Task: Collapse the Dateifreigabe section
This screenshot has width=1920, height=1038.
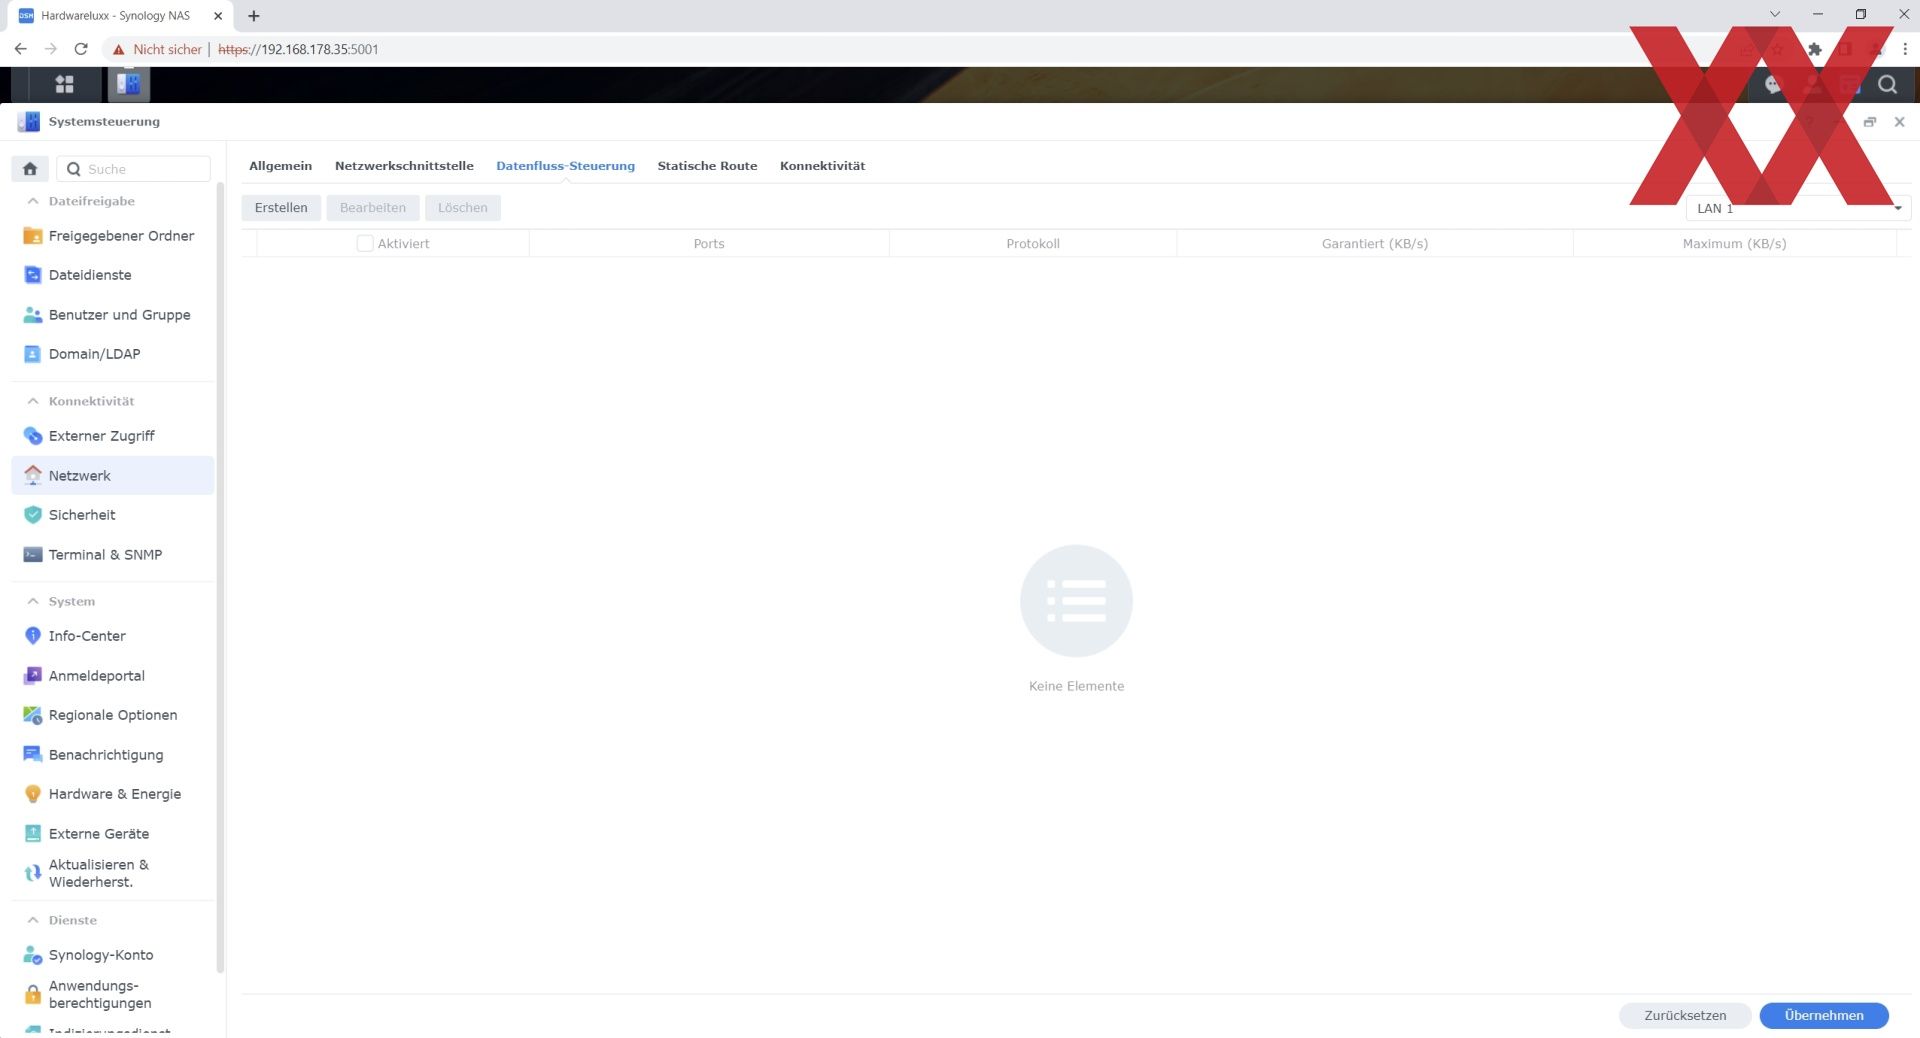Action: tap(33, 201)
